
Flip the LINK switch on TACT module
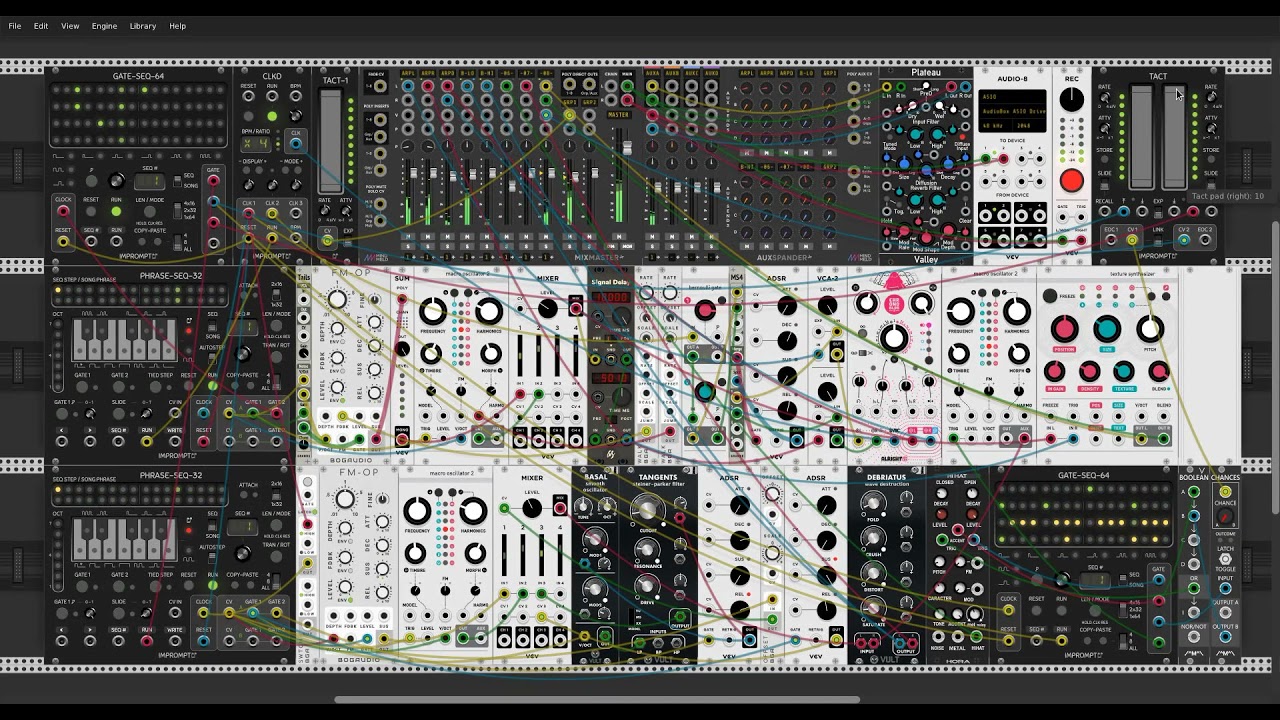pos(1158,240)
